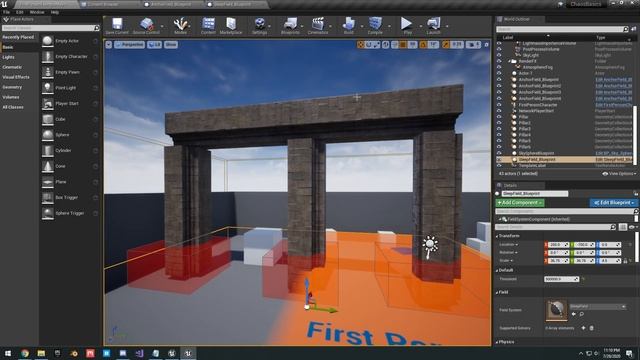This screenshot has width=640, height=360.
Task: Click the viewport translate gizmo mode icon
Action: point(360,44)
